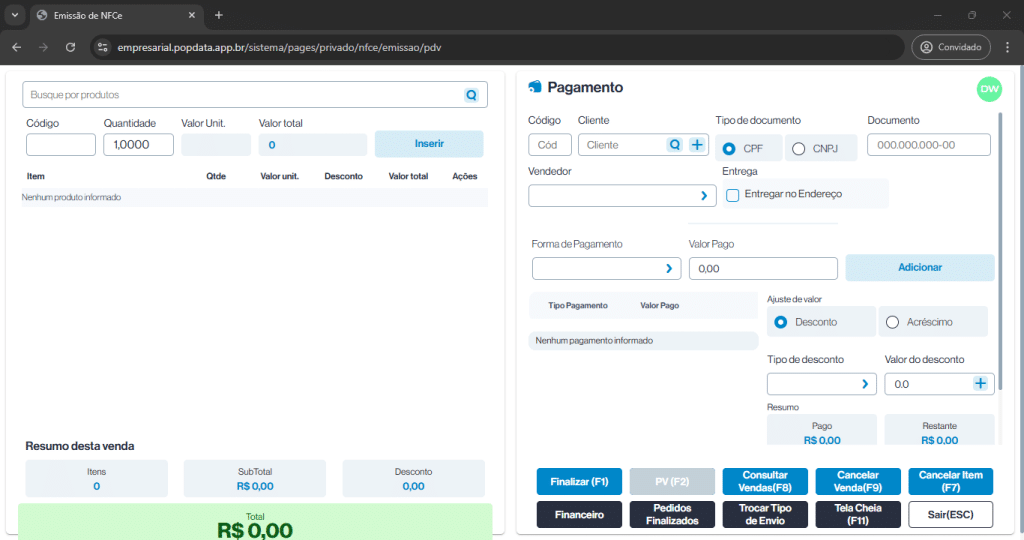Open the Forma de Pagamento dropdown
The image size is (1024, 540).
tap(669, 269)
